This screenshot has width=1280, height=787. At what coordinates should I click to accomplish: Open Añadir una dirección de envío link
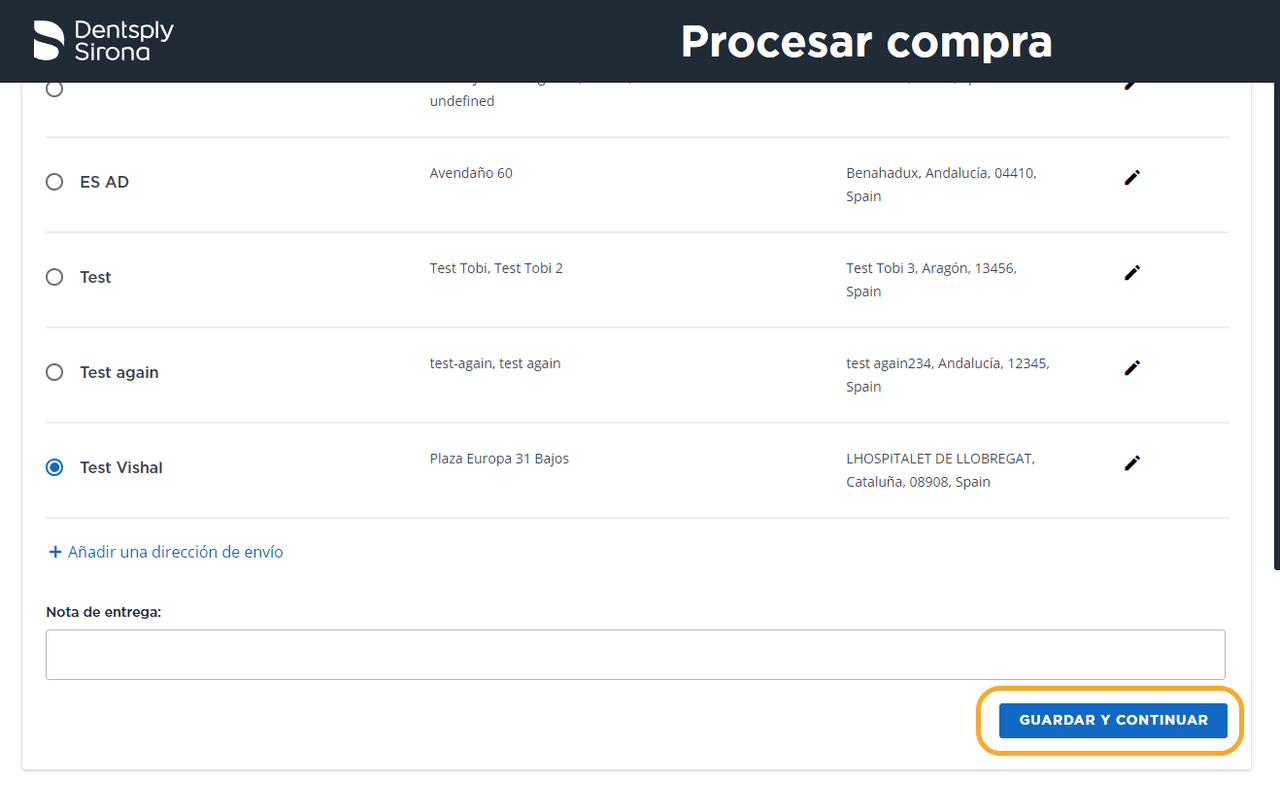coord(175,552)
